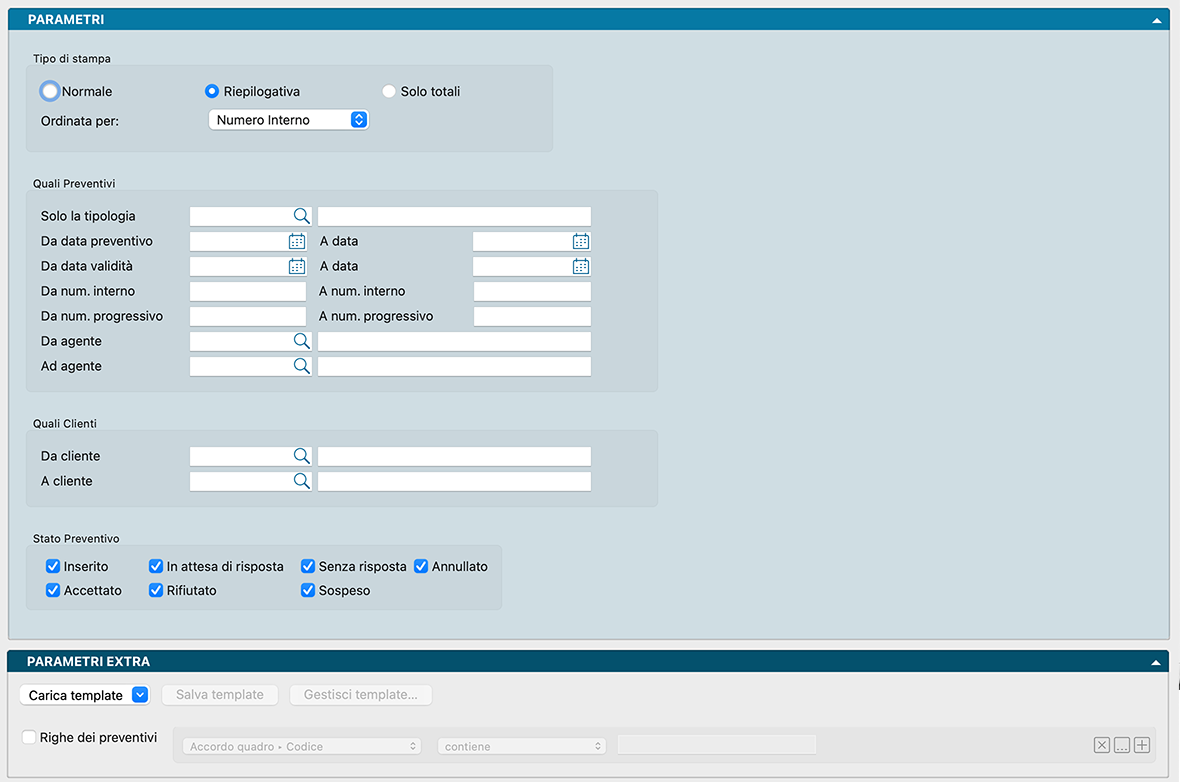
Task: Select the Normale print type
Action: 50,91
